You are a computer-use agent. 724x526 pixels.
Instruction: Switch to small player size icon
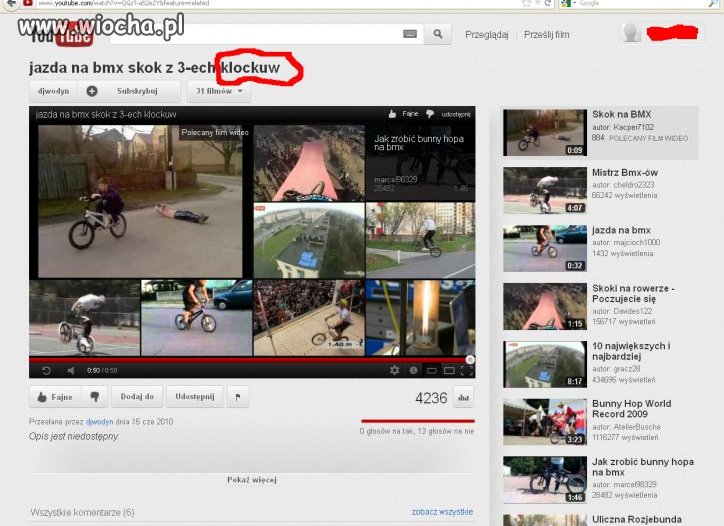pyautogui.click(x=431, y=370)
